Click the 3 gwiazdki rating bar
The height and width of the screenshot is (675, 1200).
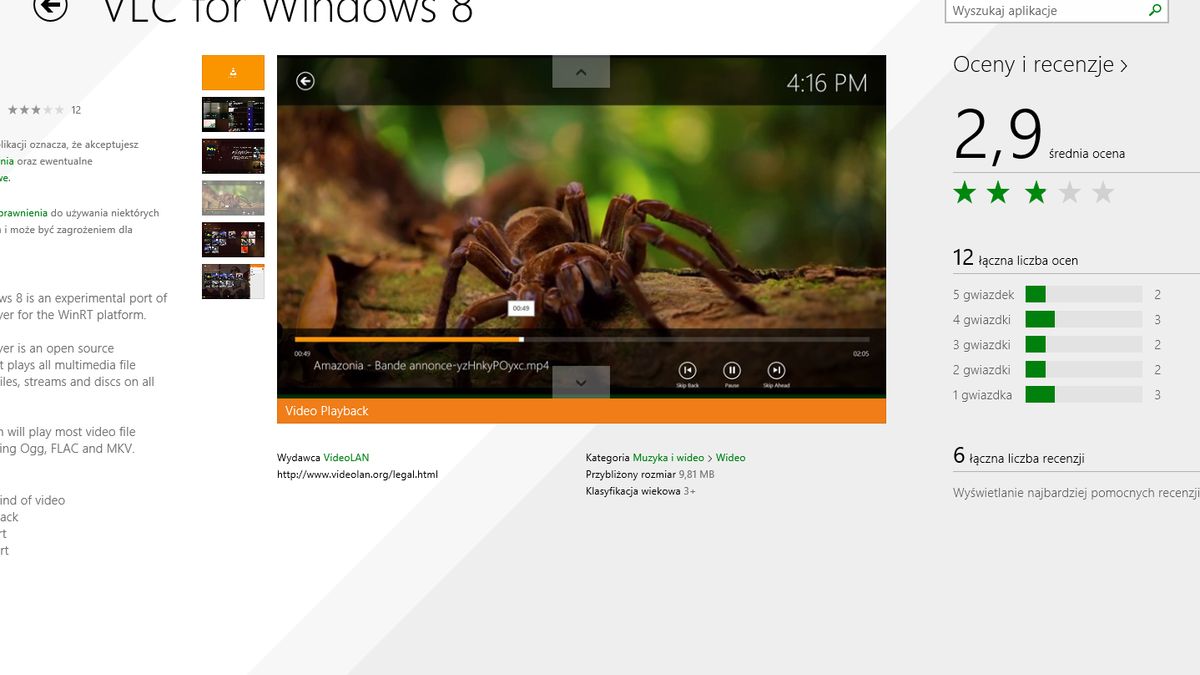1084,344
